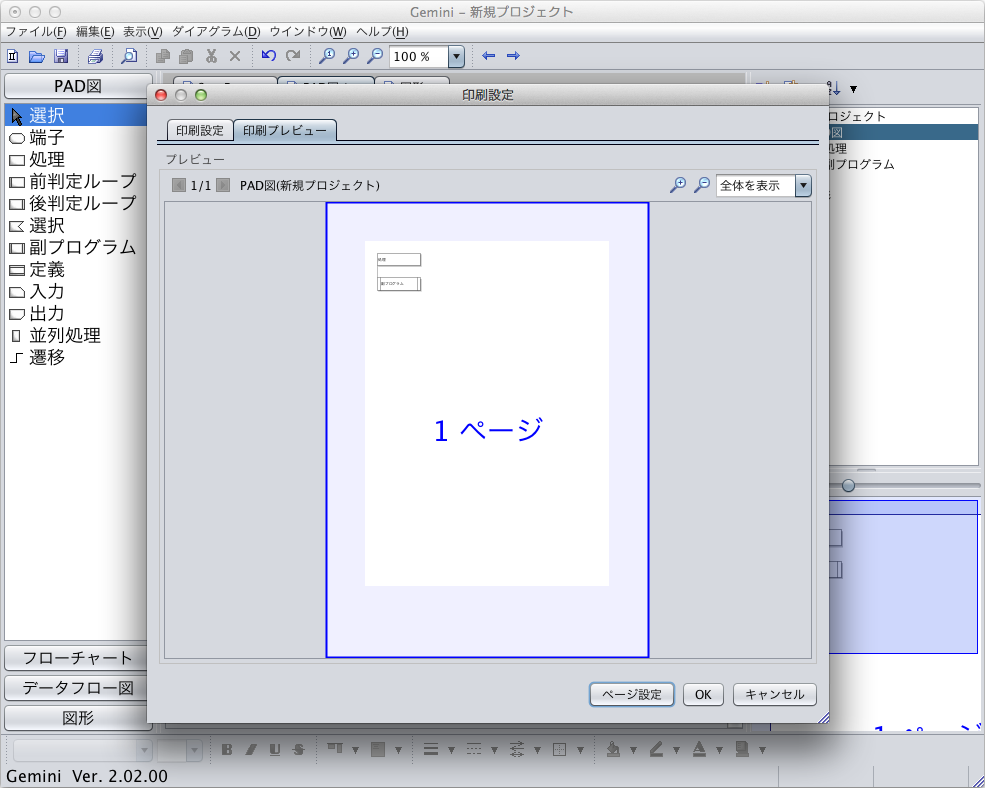The image size is (985, 788).
Task: Expand the line style dropdown arrow
Action: pos(494,750)
